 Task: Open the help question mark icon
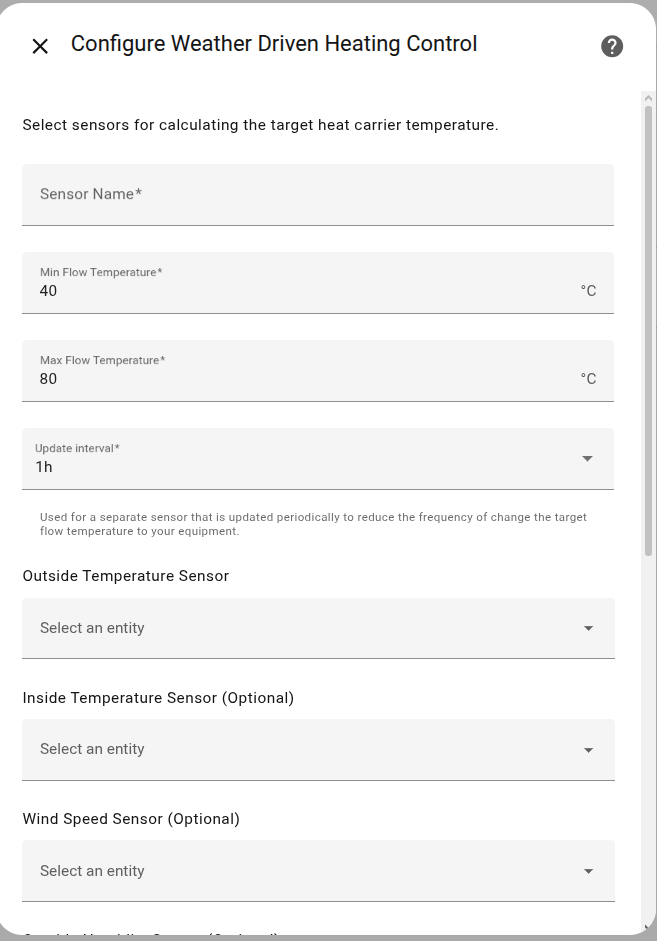[612, 46]
